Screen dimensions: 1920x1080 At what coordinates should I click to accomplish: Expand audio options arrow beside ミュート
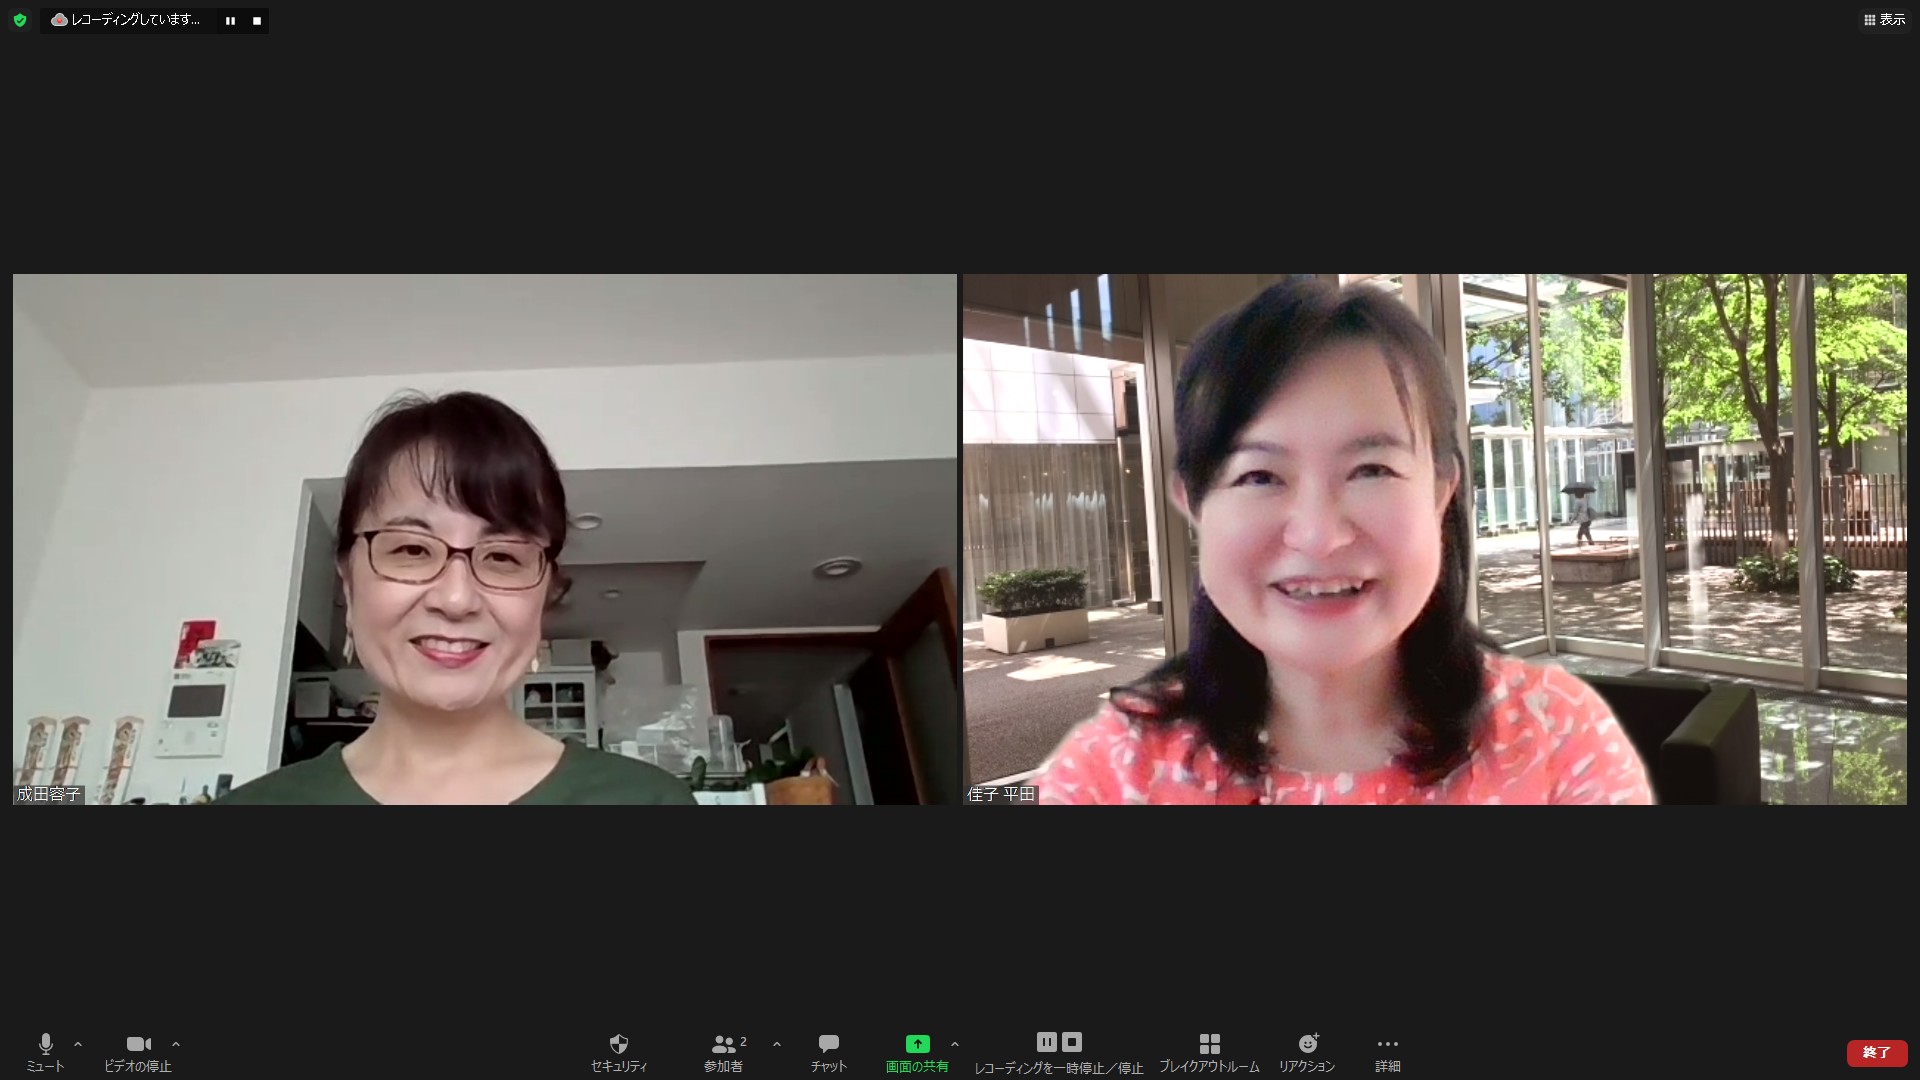[78, 1044]
